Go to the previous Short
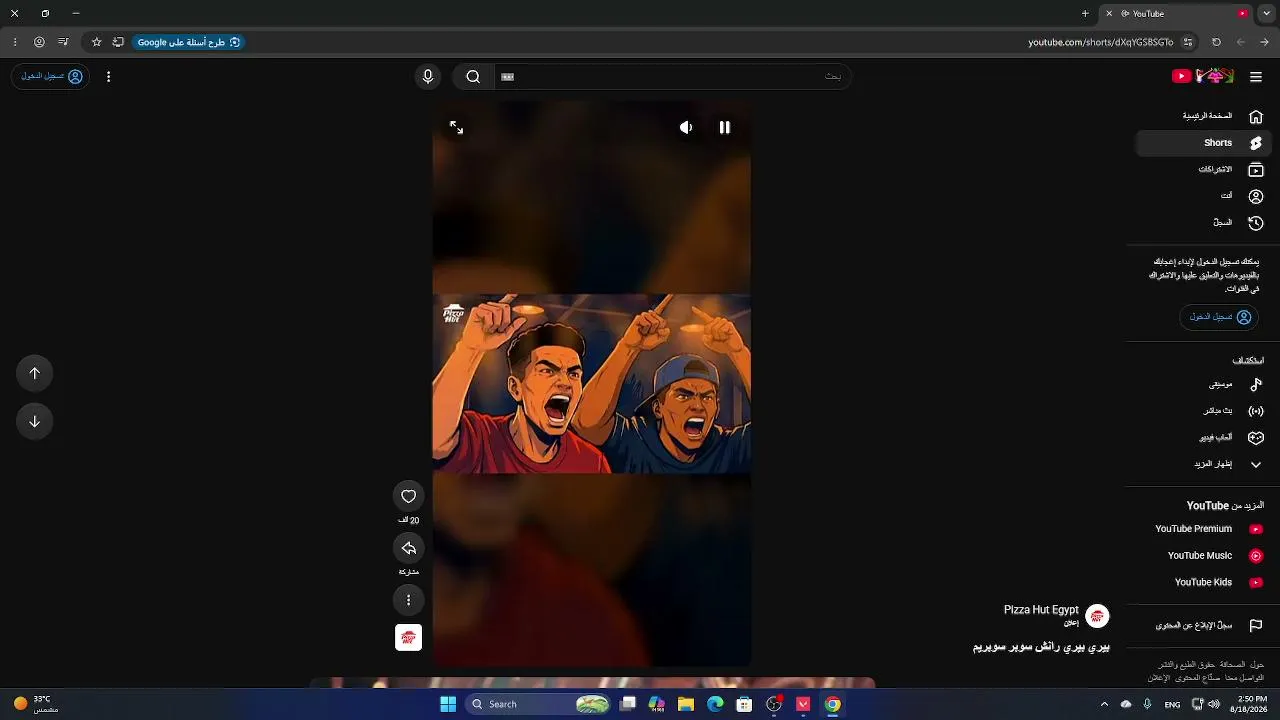The image size is (1280, 720). [34, 373]
